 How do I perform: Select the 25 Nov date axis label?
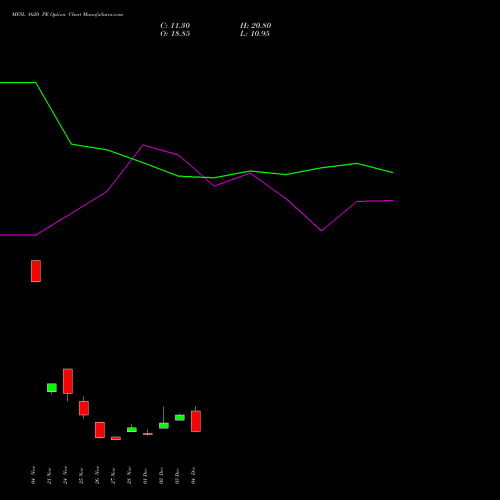pos(81,475)
